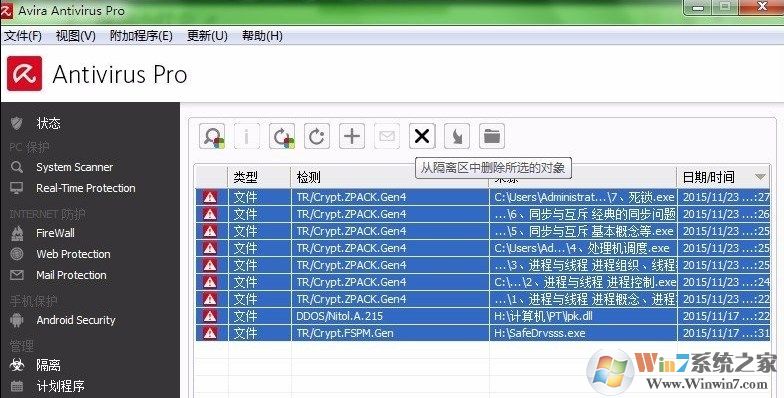The image size is (784, 398).
Task: Select the H:\计算机\PT\pk.dll source cell
Action: pyautogui.click(x=583, y=316)
